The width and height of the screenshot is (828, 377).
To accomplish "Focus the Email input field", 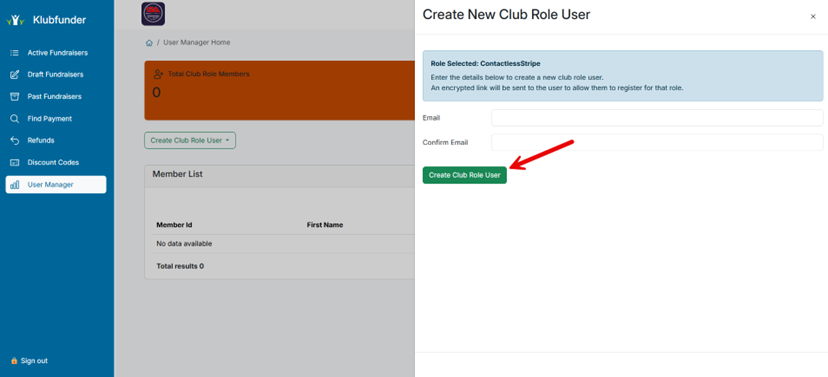I will click(x=657, y=118).
